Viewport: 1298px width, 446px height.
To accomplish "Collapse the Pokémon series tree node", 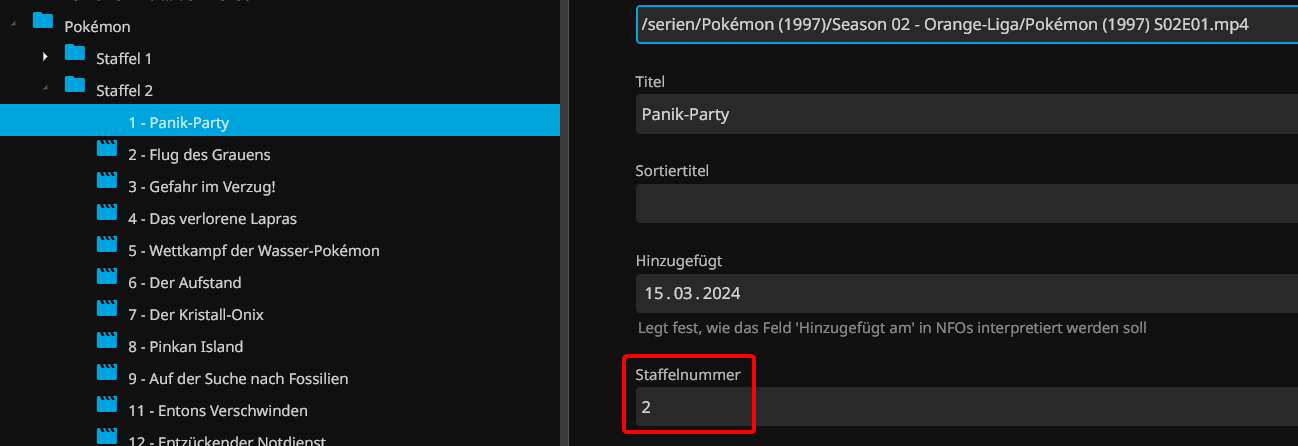I will point(13,26).
